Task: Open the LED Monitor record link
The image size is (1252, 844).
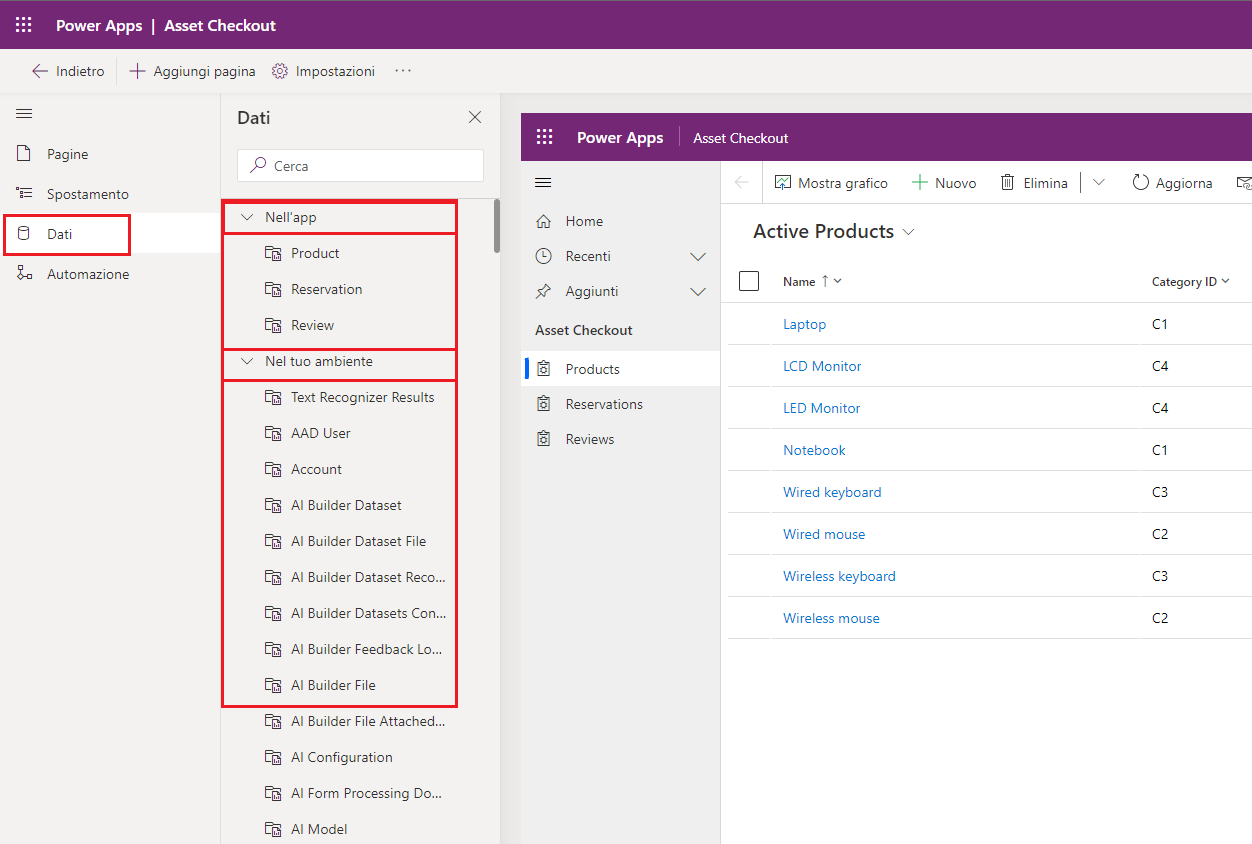Action: (x=821, y=408)
